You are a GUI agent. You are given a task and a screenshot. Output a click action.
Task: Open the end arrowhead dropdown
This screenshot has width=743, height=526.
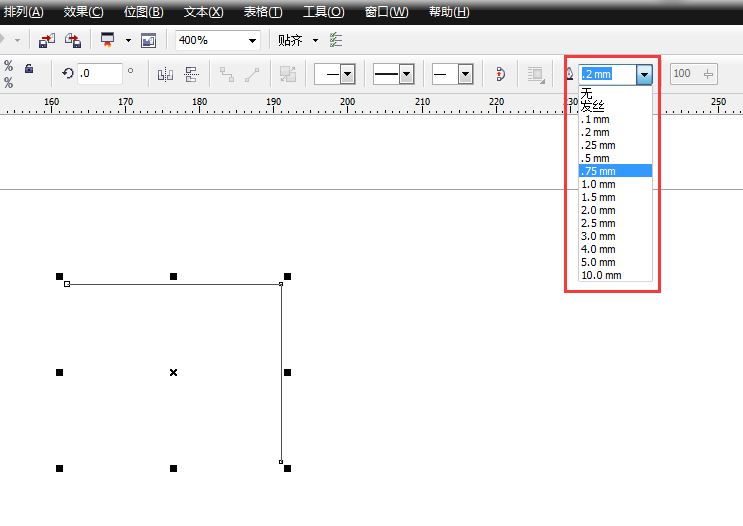pyautogui.click(x=465, y=74)
